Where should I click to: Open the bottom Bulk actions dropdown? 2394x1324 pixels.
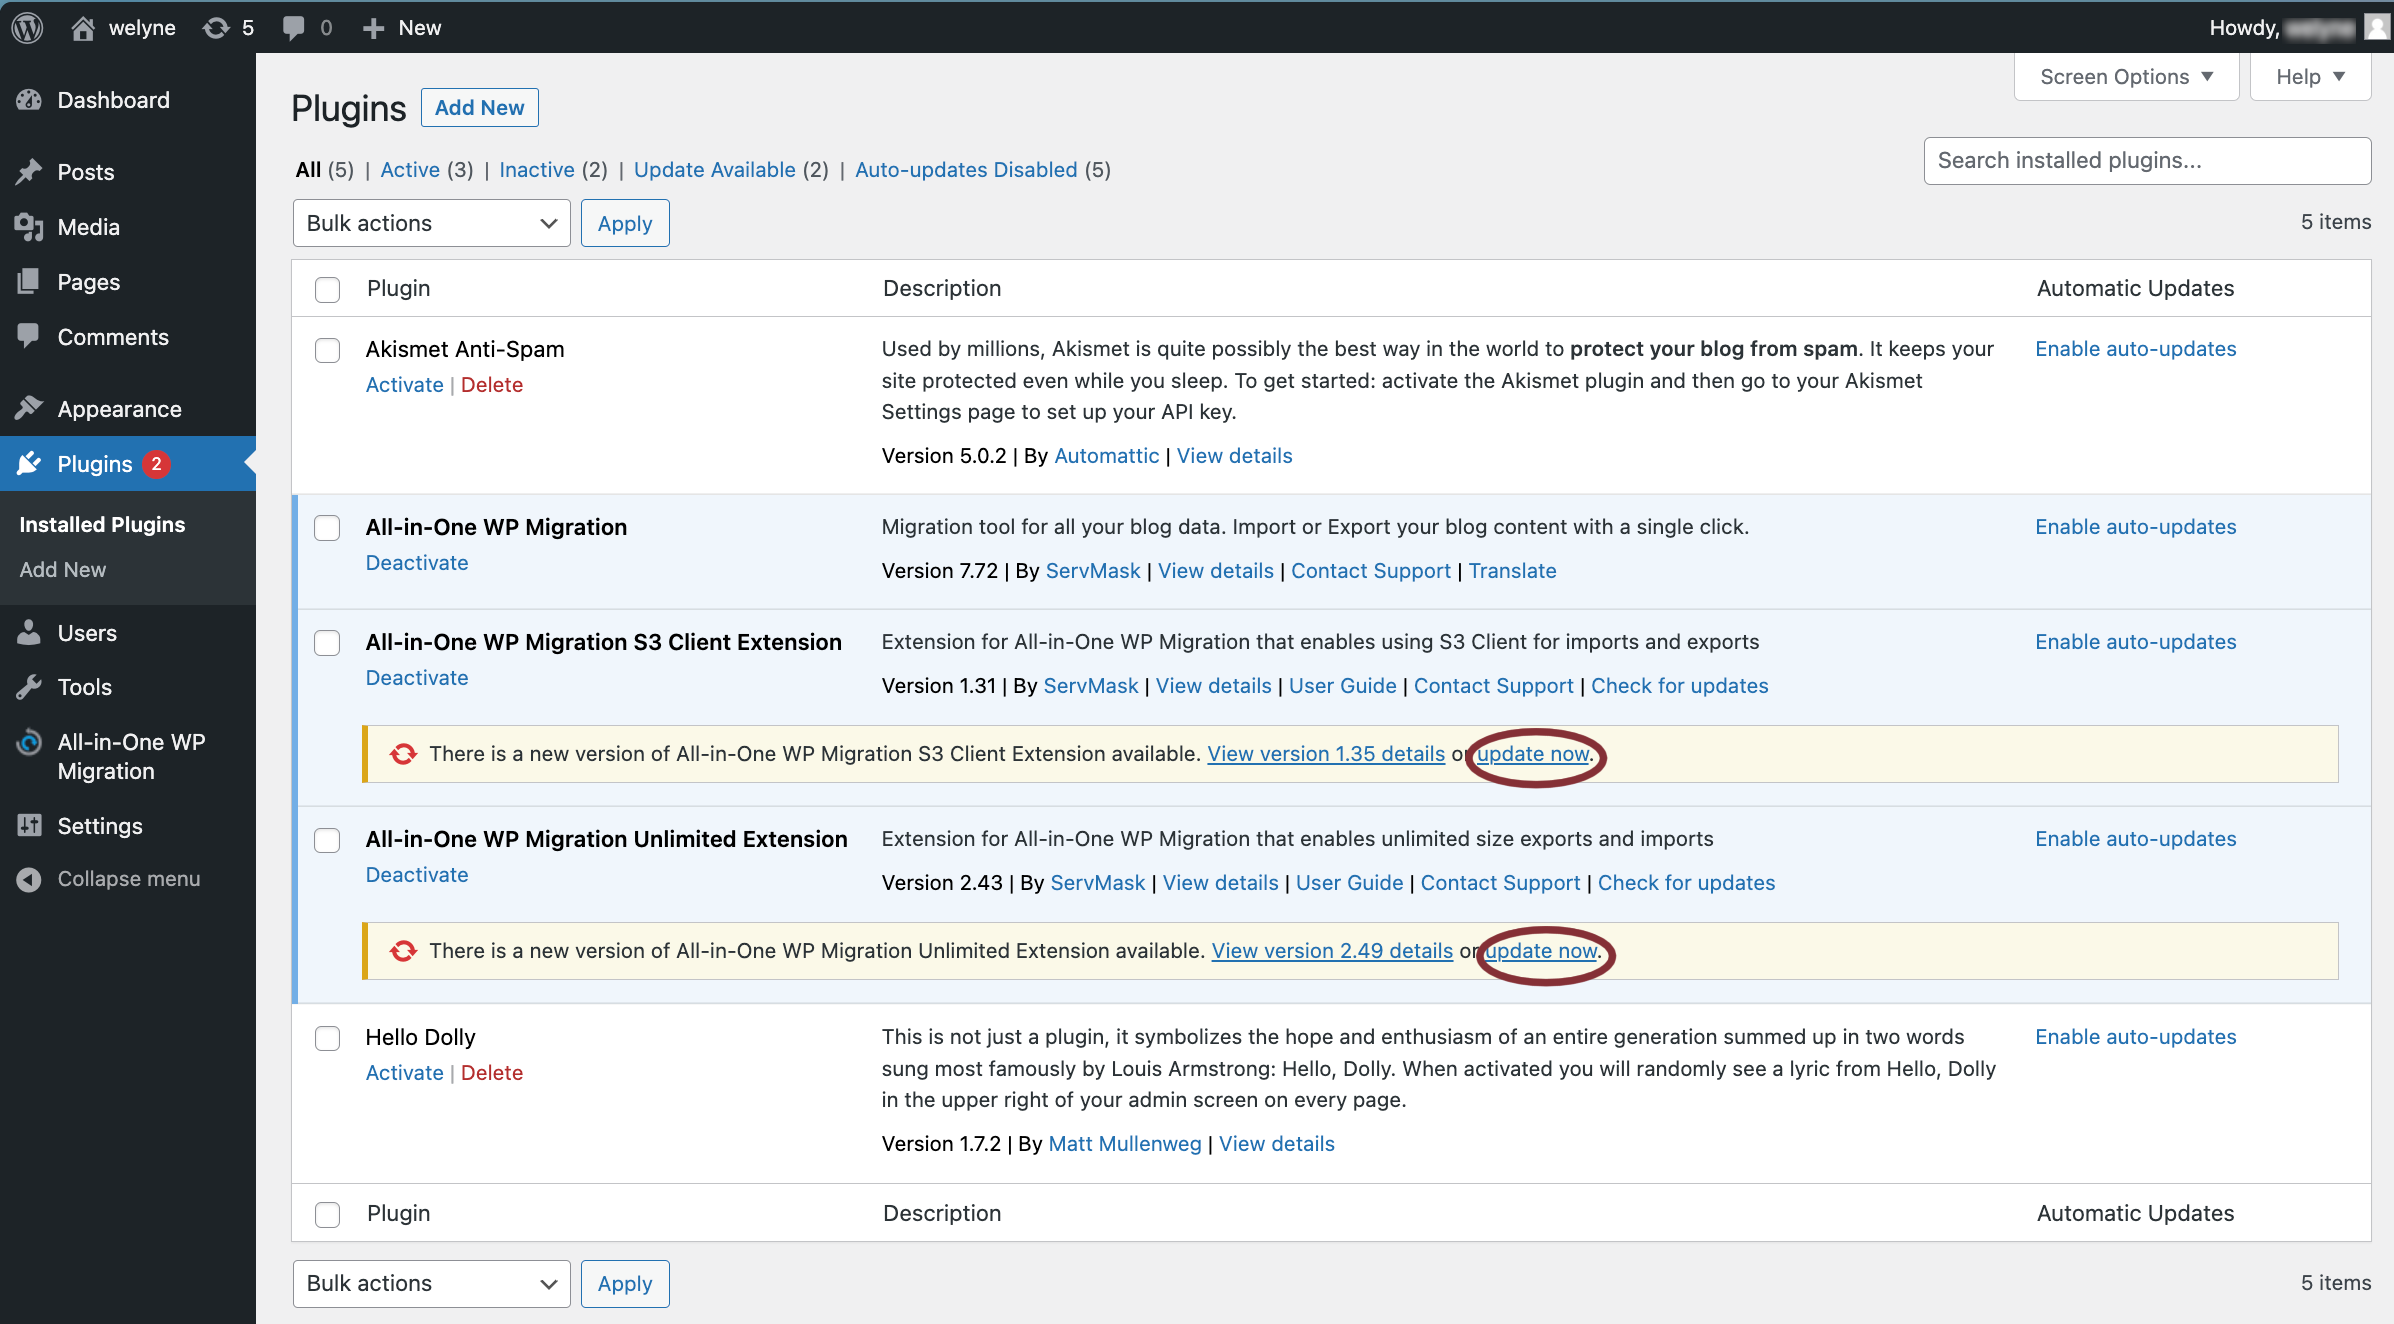(431, 1283)
